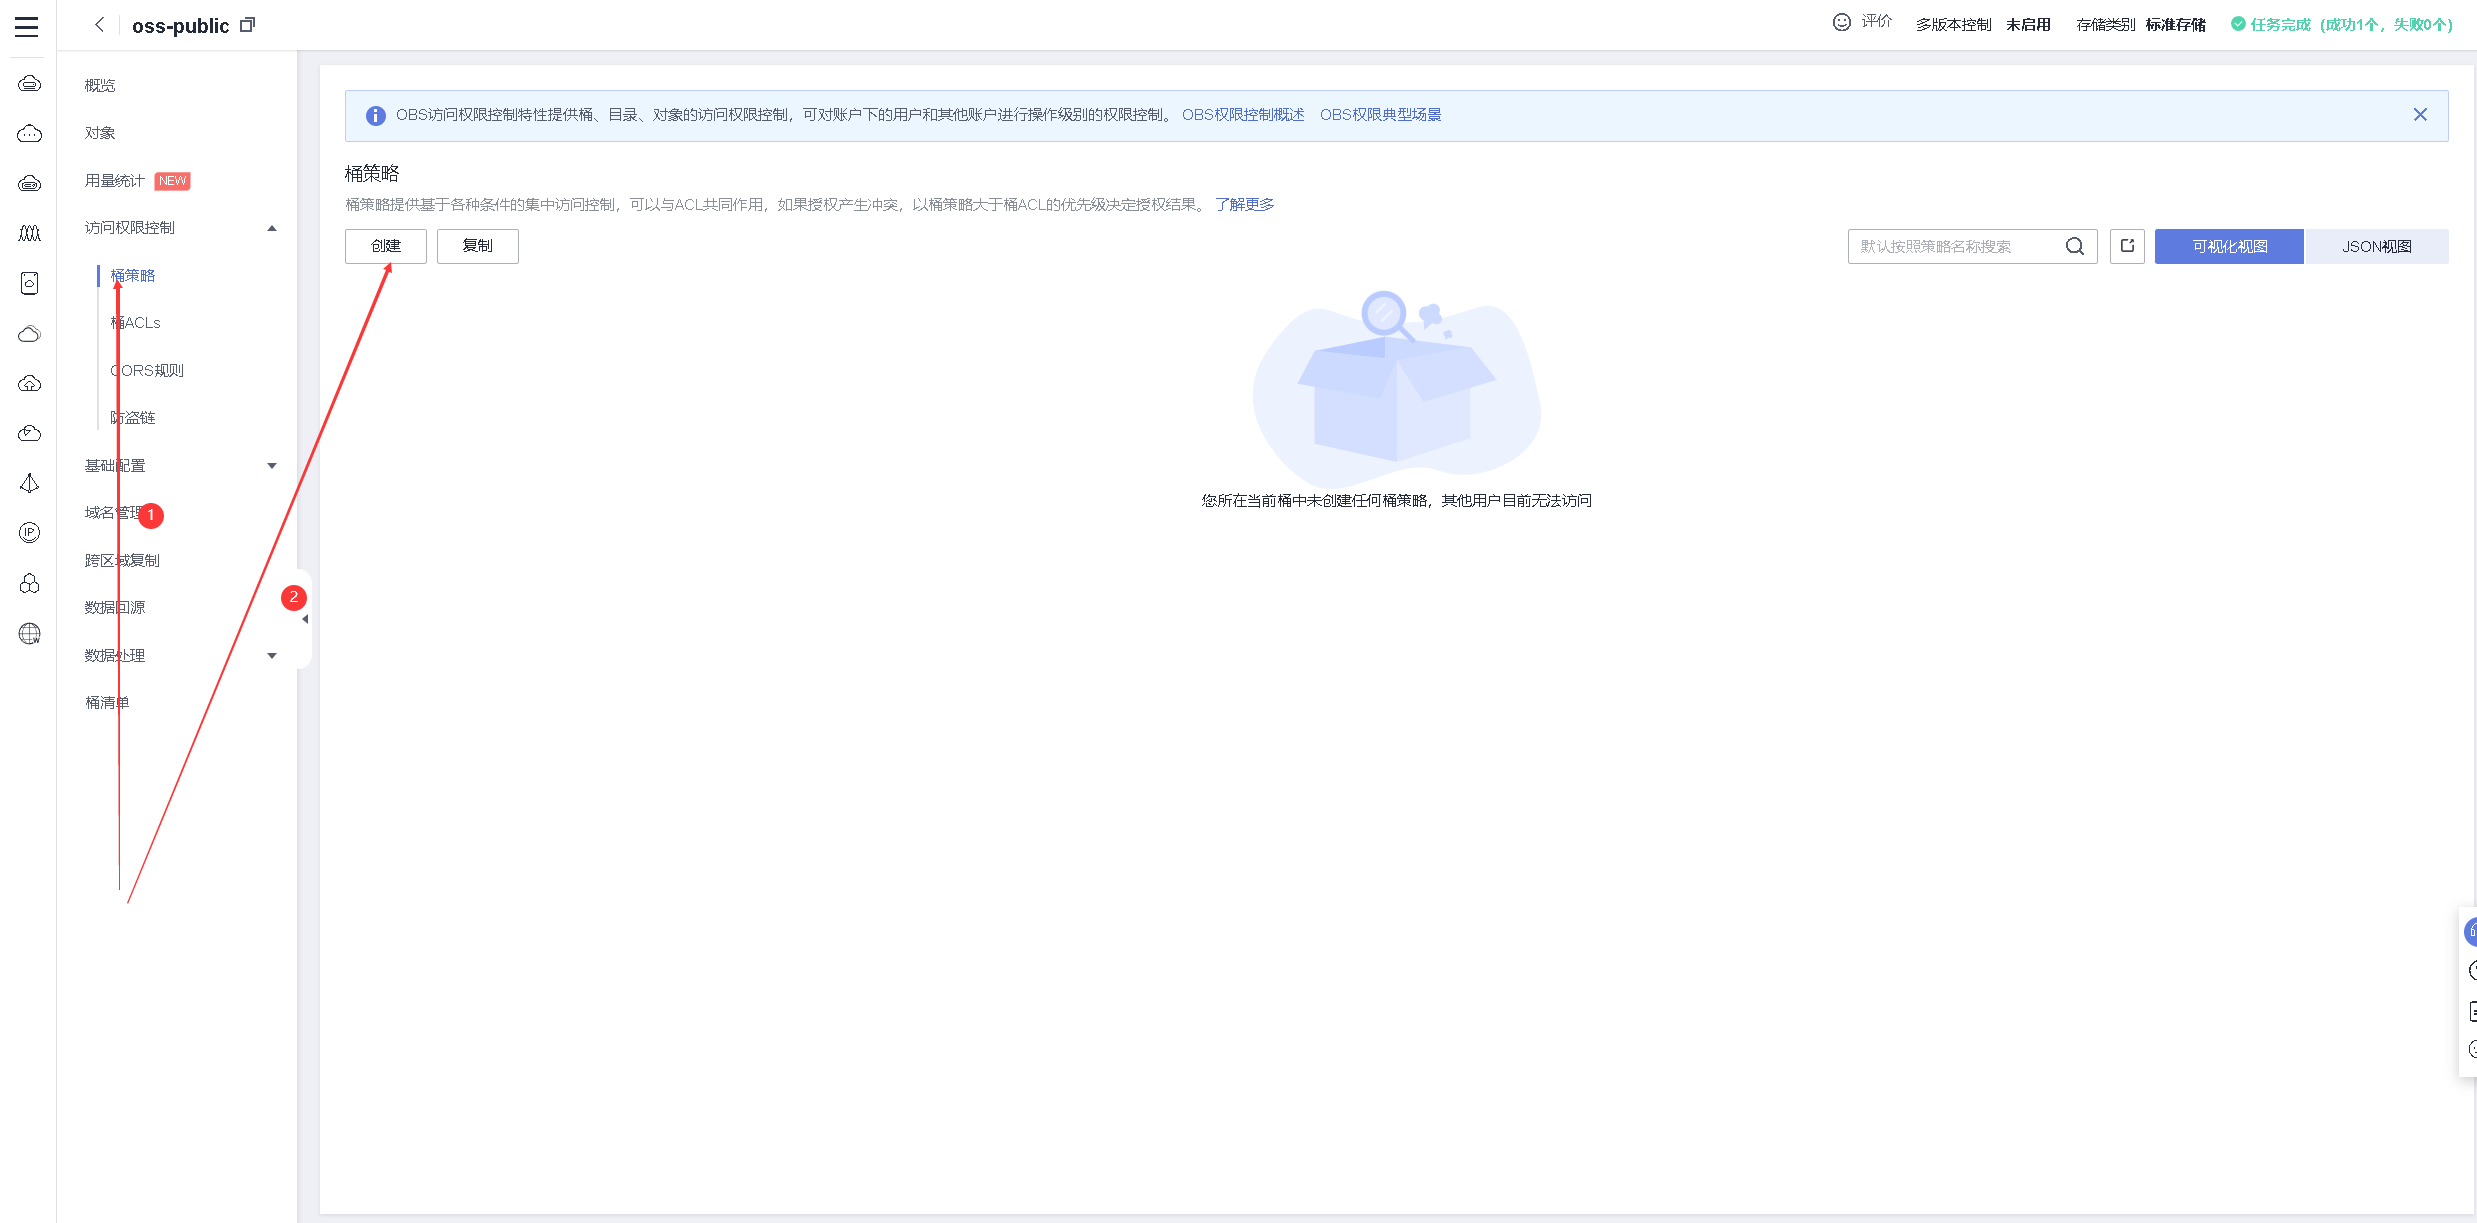
Task: Close the OBS info banner
Action: click(x=2420, y=115)
